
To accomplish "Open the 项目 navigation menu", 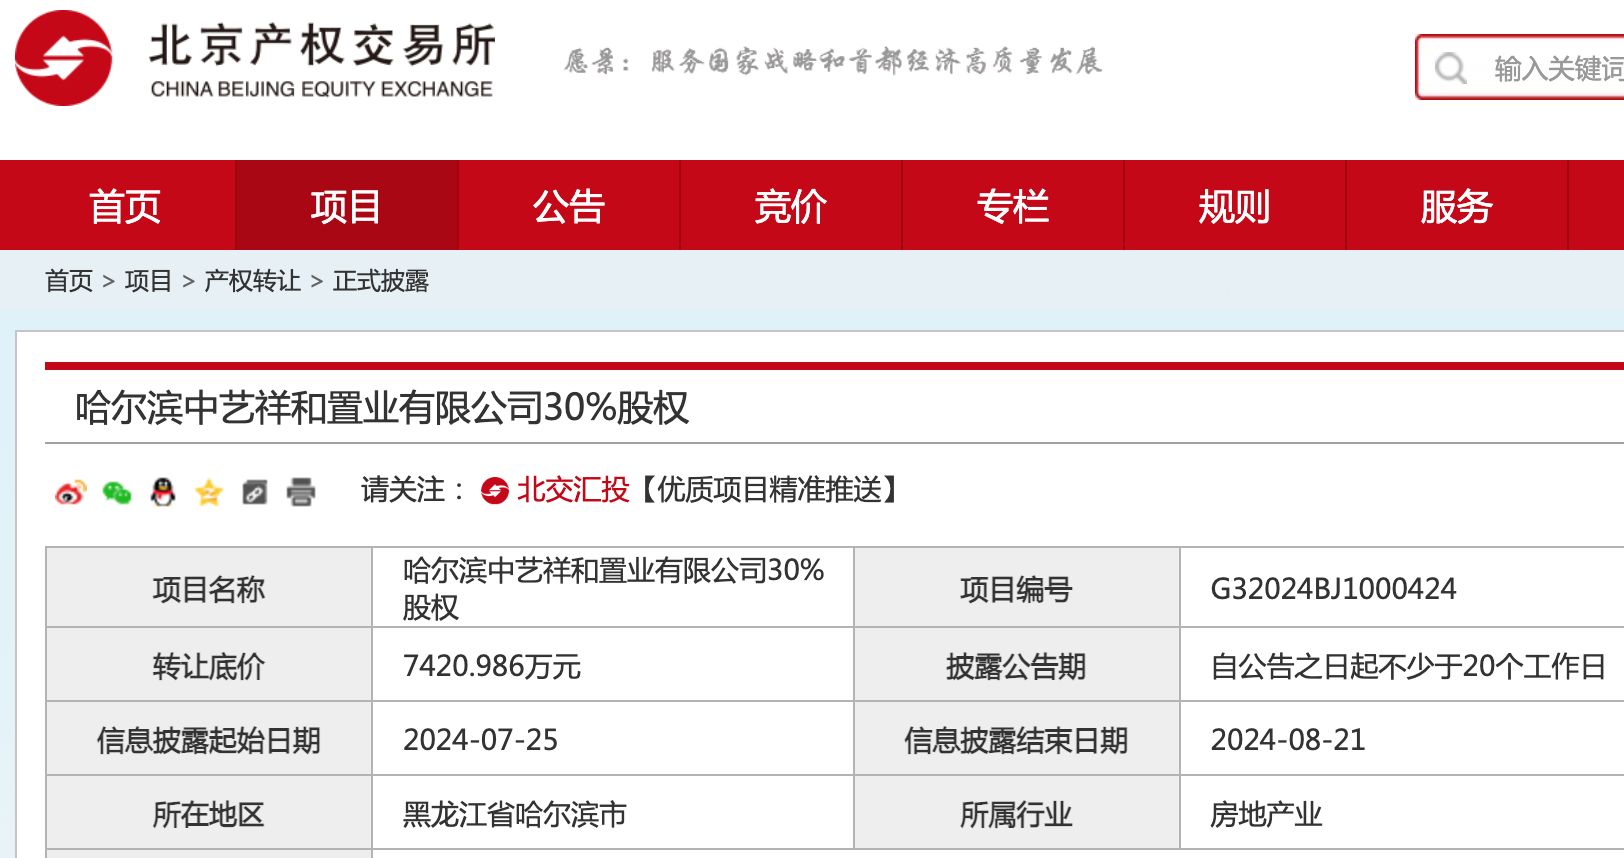I will point(346,206).
